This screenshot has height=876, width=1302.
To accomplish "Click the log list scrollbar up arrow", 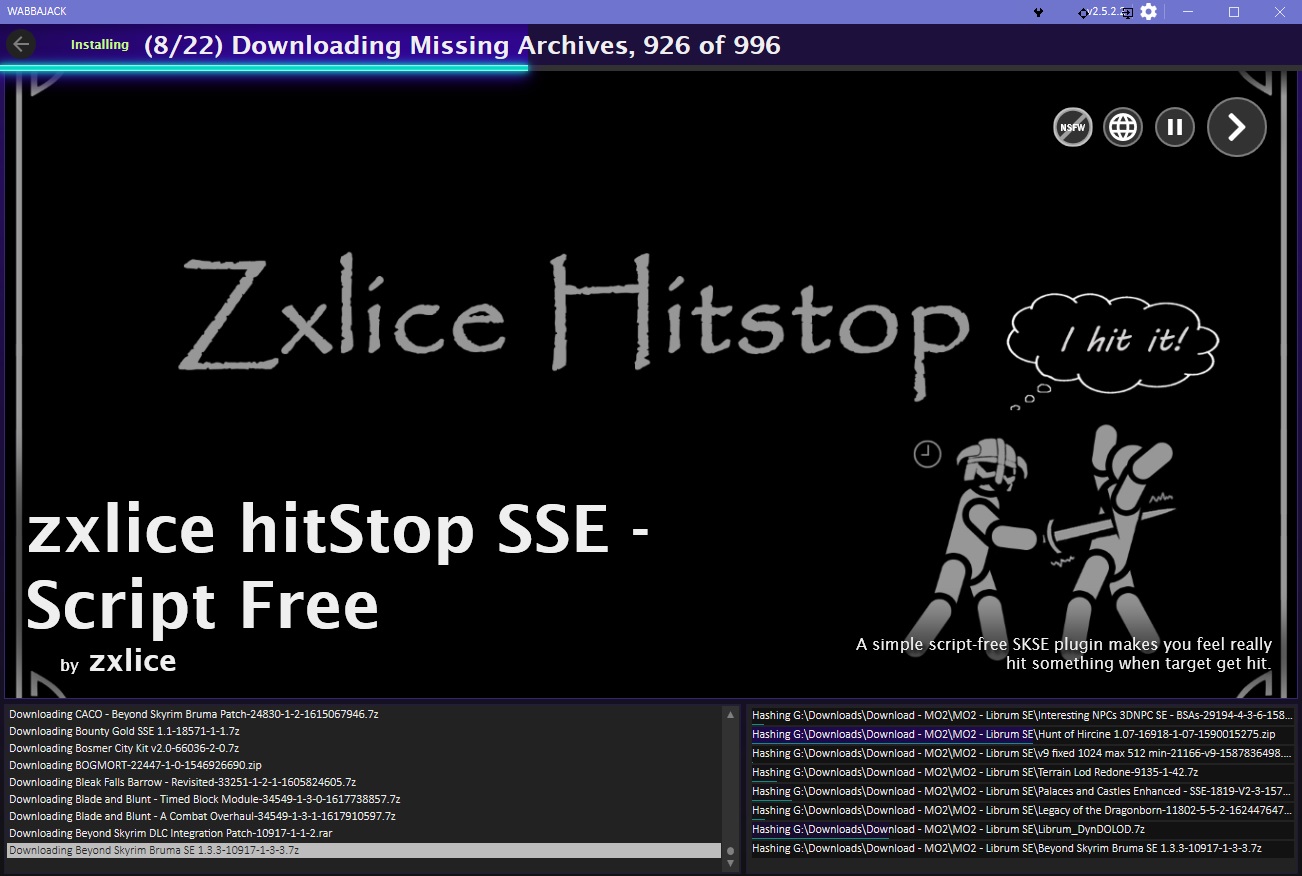I will point(730,714).
